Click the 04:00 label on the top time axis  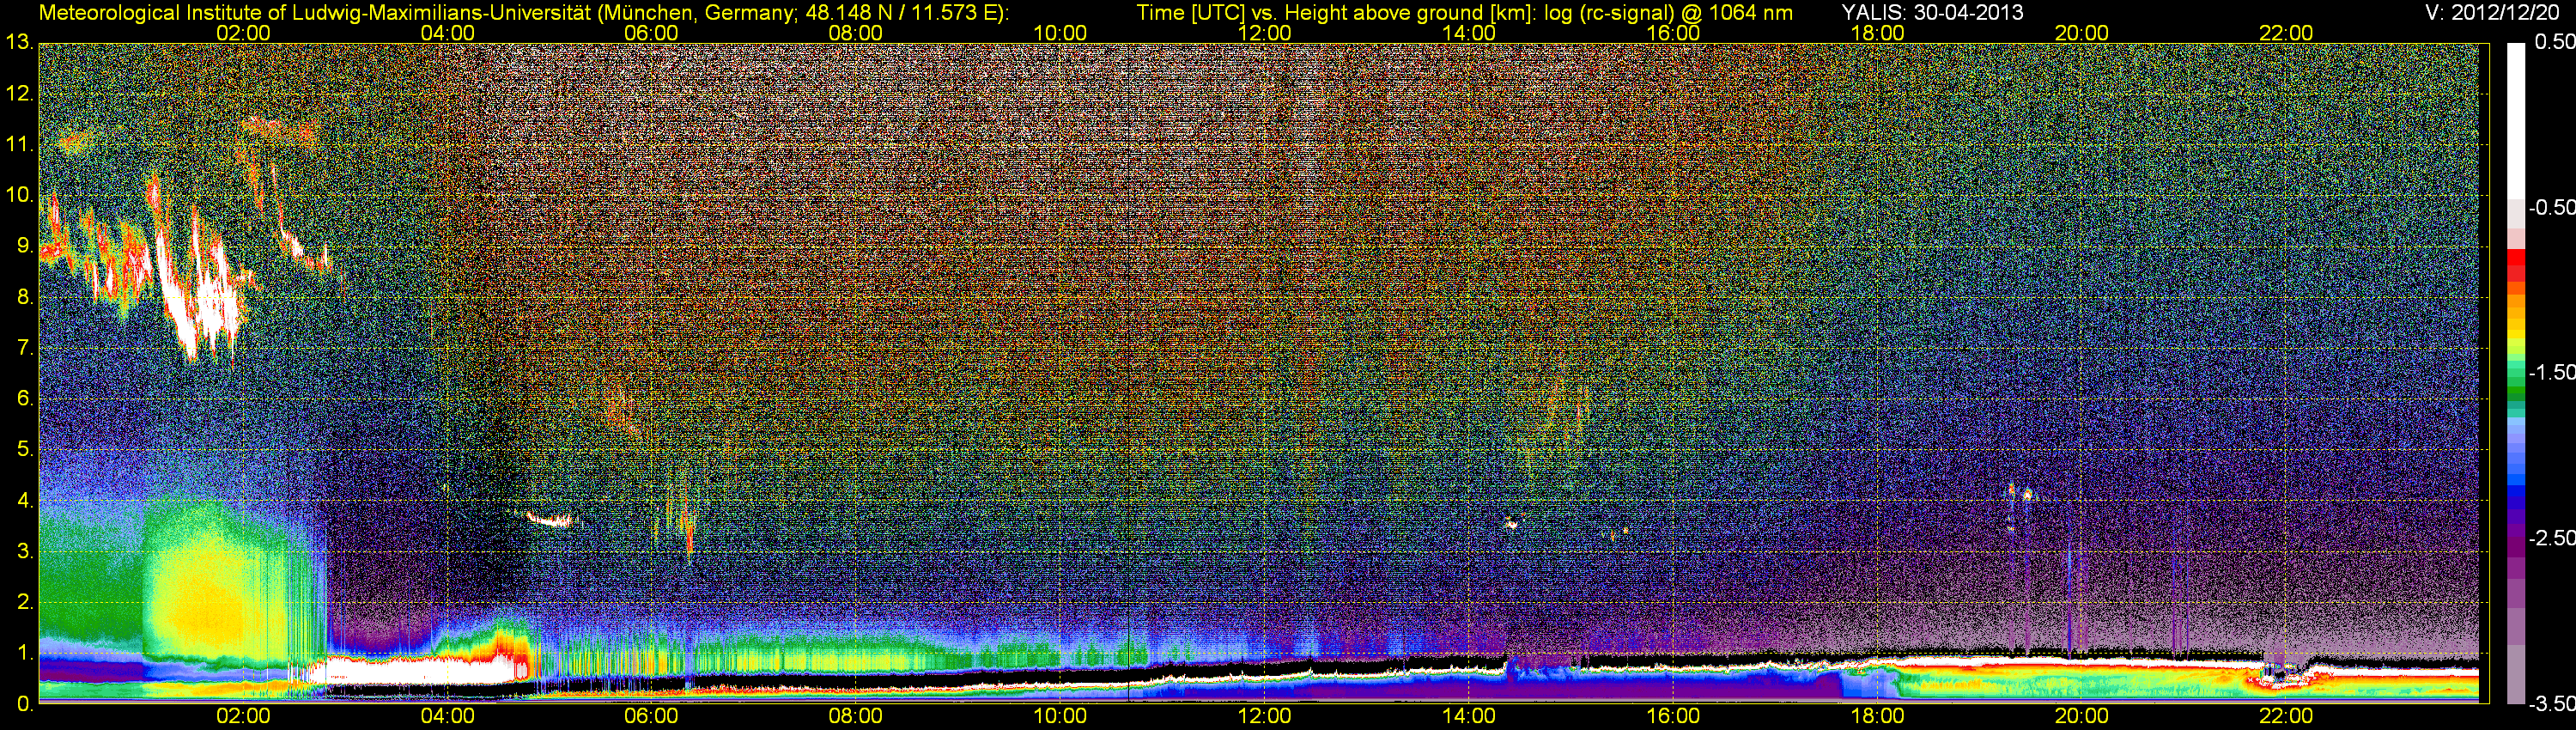coord(447,33)
